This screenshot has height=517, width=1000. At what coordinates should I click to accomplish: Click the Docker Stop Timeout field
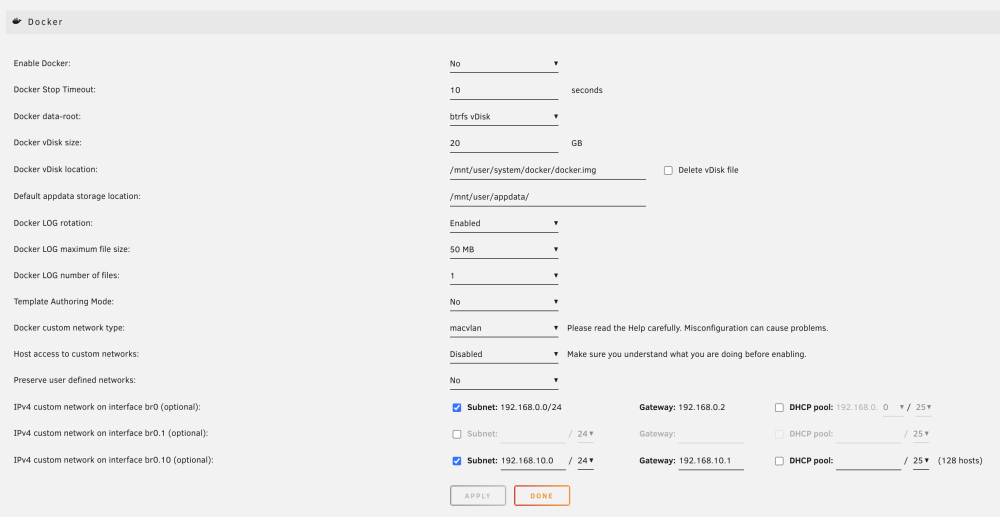[x=504, y=90]
